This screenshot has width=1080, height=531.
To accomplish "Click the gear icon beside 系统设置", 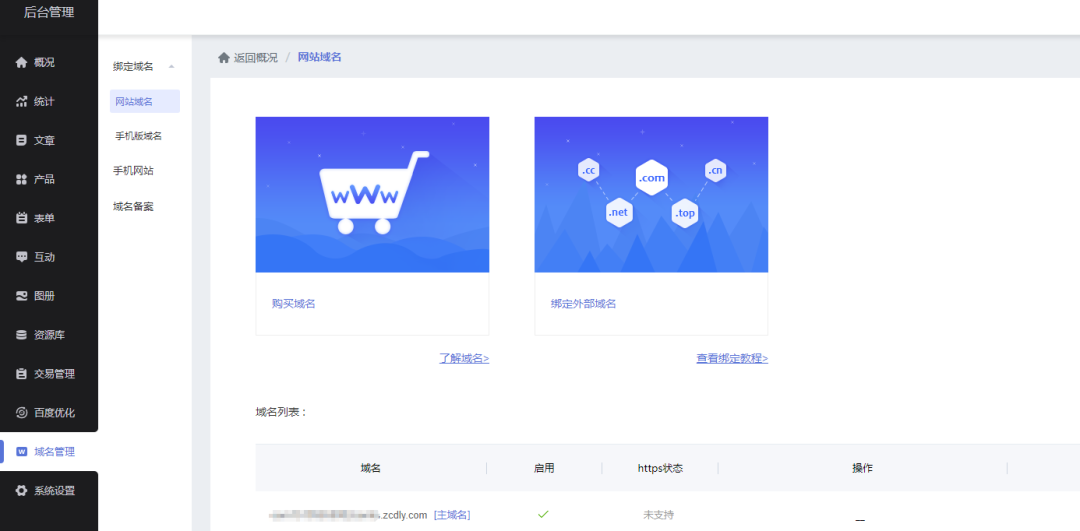I will tap(21, 491).
